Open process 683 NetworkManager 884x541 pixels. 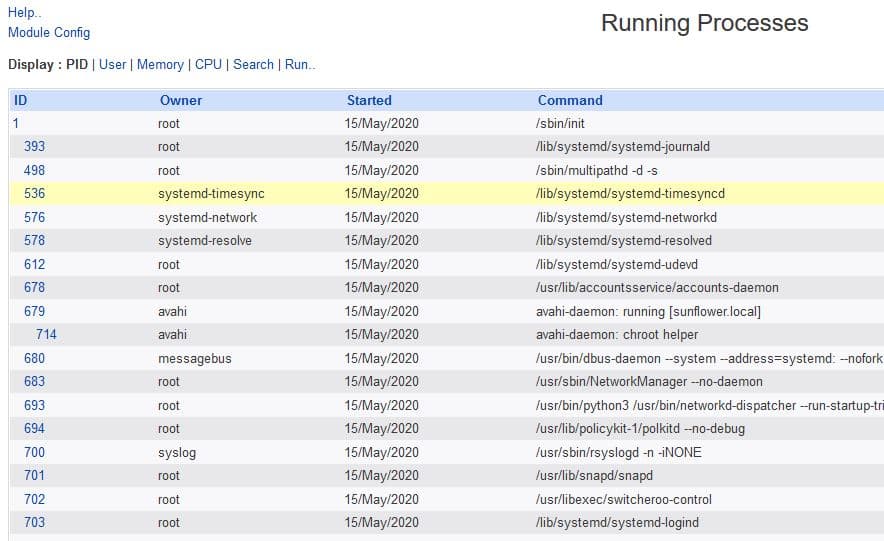[34, 381]
